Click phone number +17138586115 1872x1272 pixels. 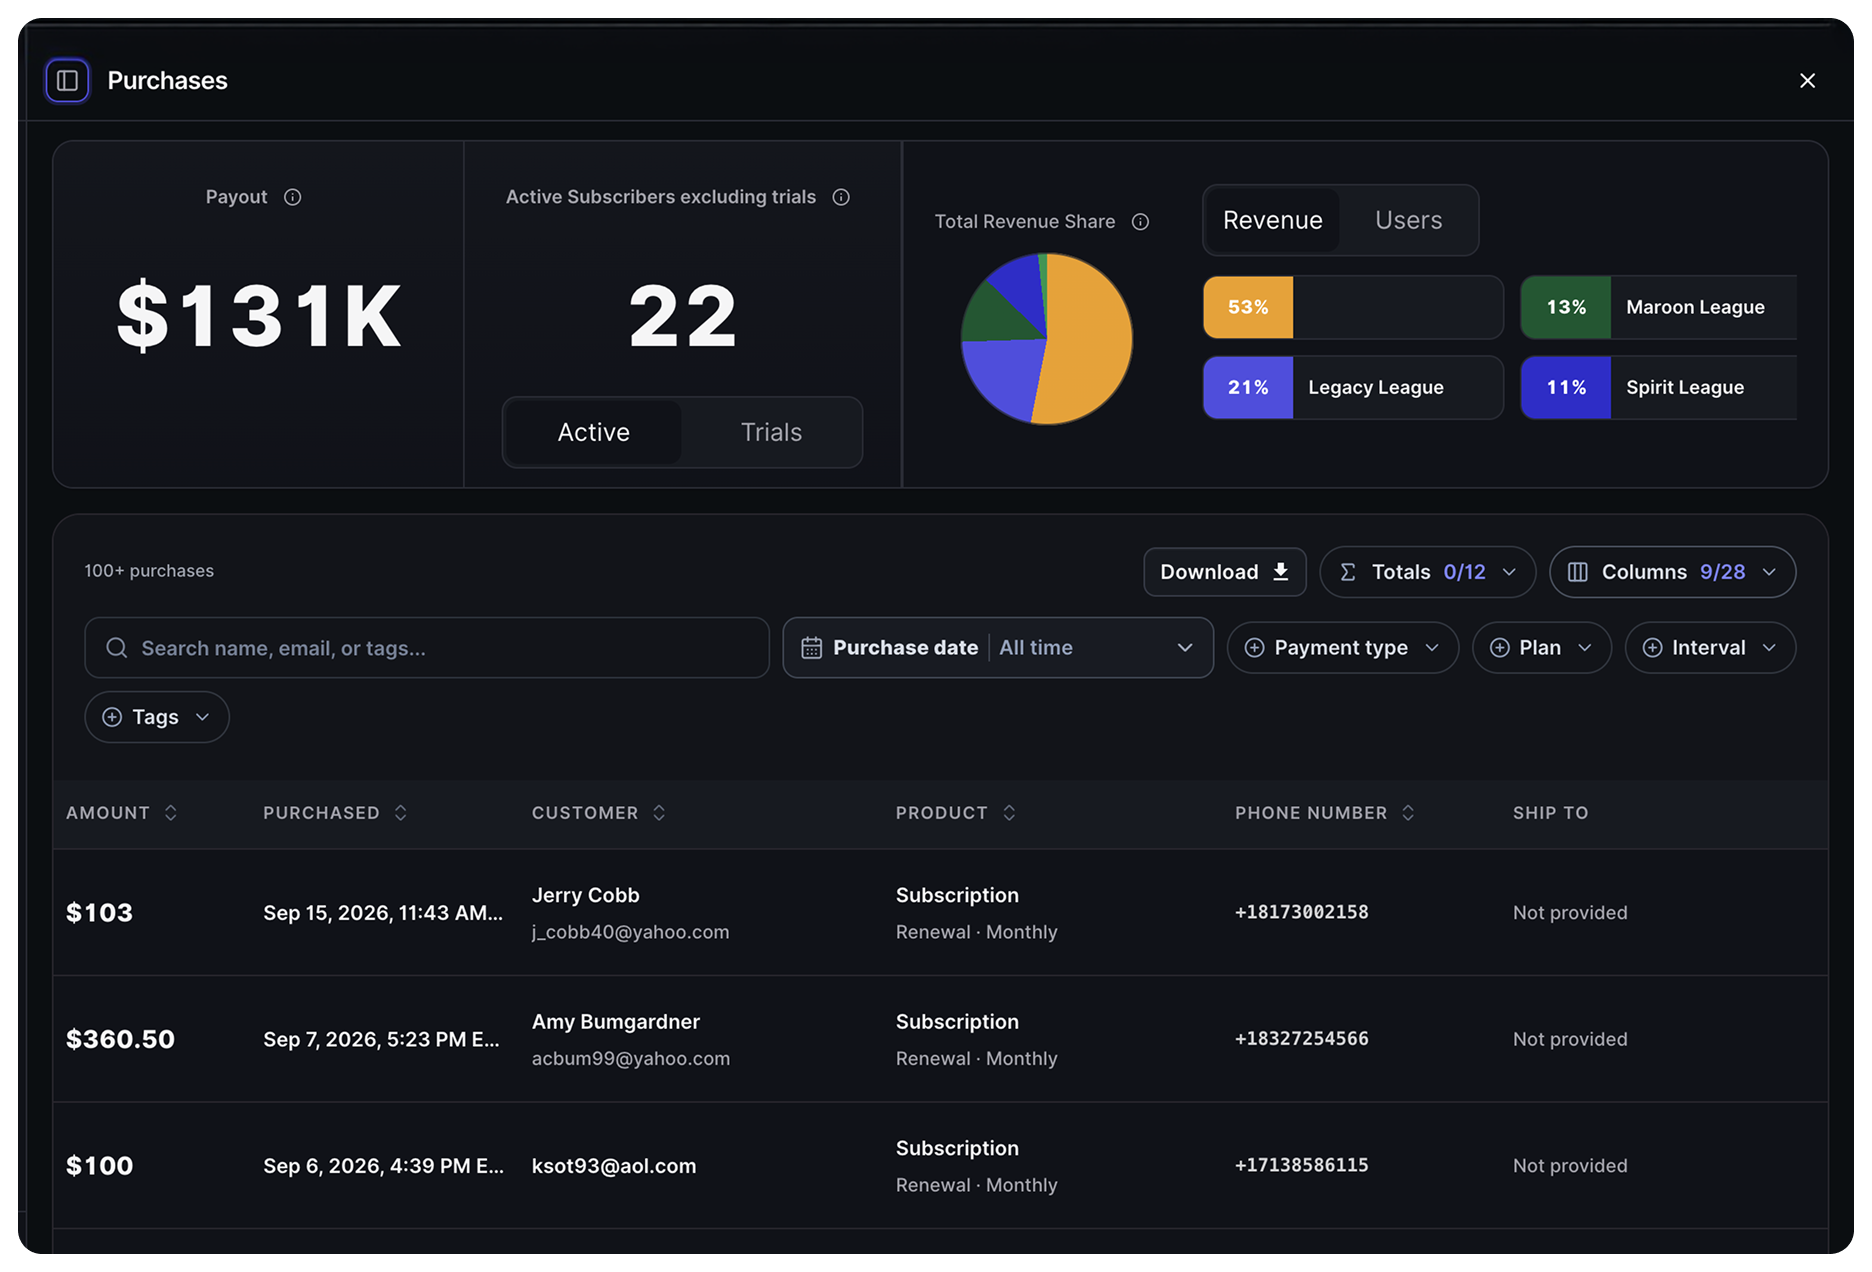(x=1302, y=1165)
